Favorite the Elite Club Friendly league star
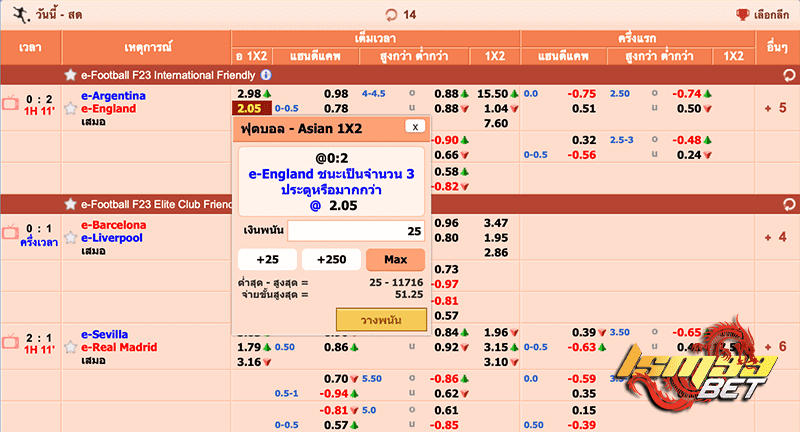Screen dimensions: 800x432 tap(70, 205)
